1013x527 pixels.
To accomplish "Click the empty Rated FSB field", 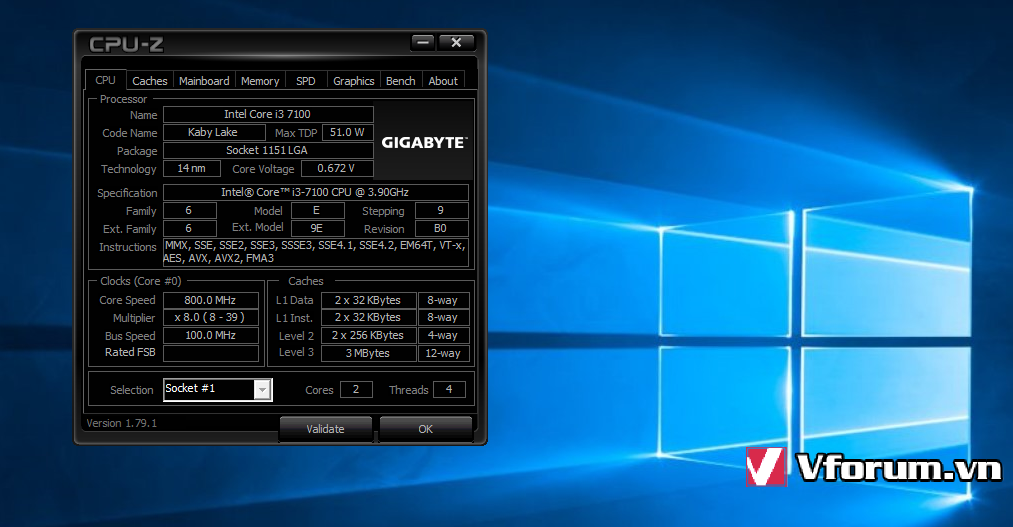I will pyautogui.click(x=211, y=353).
